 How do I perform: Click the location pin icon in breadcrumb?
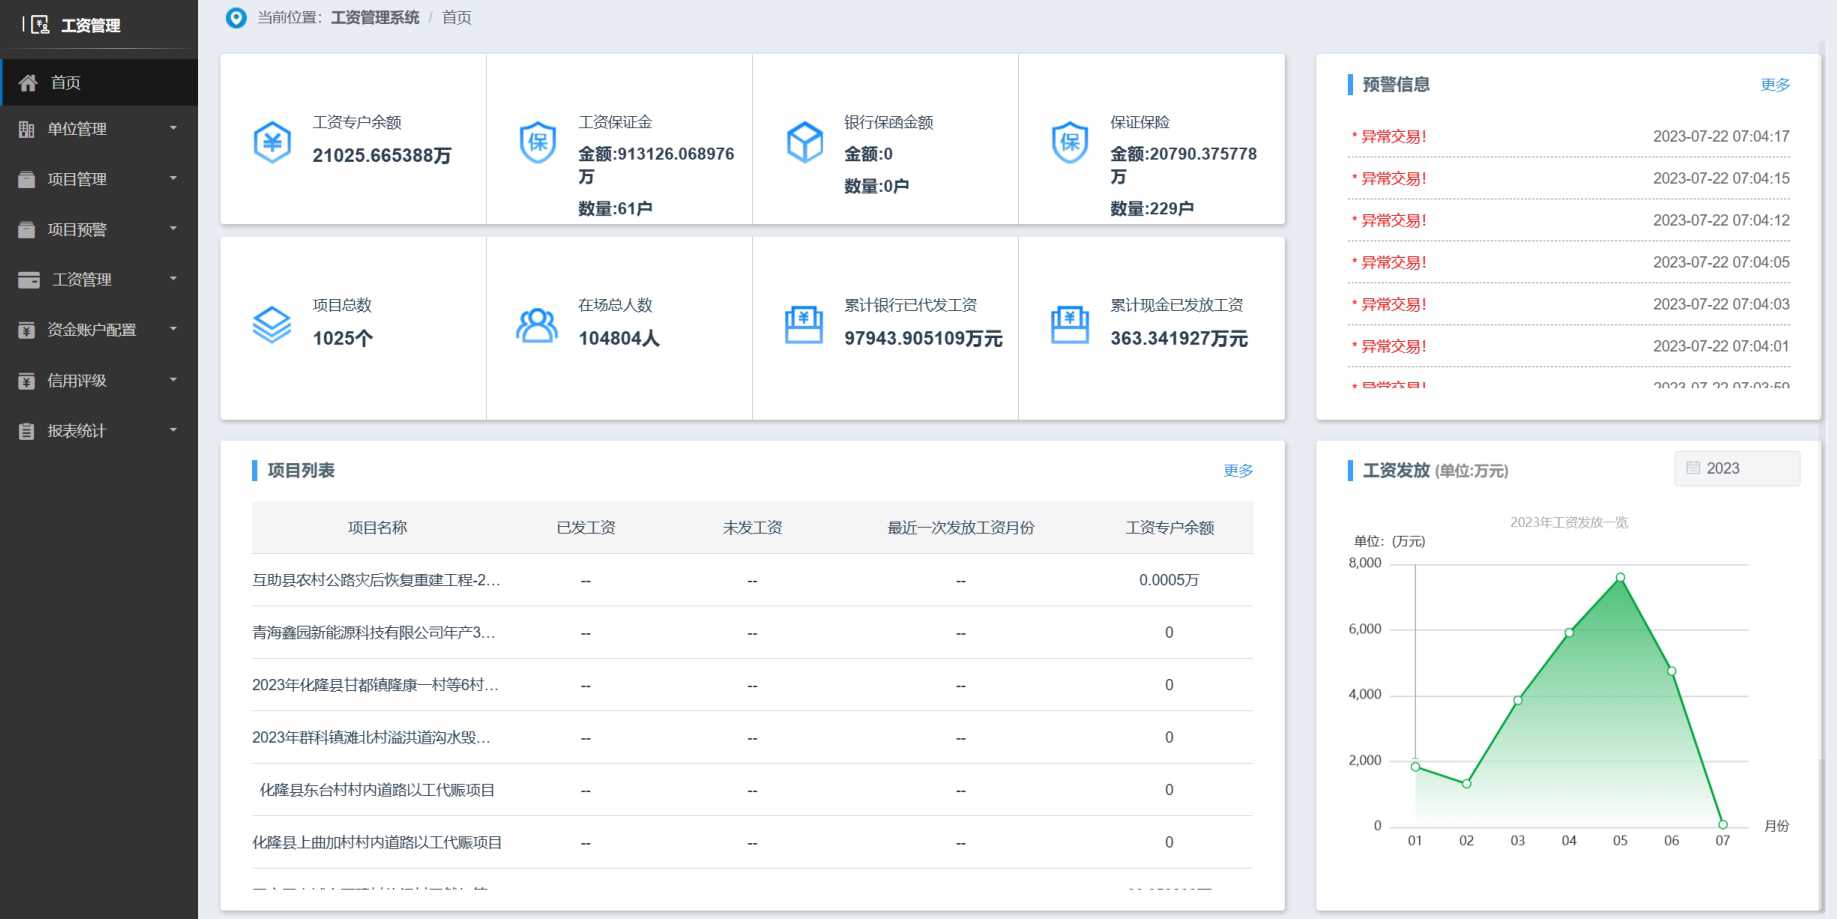235,17
